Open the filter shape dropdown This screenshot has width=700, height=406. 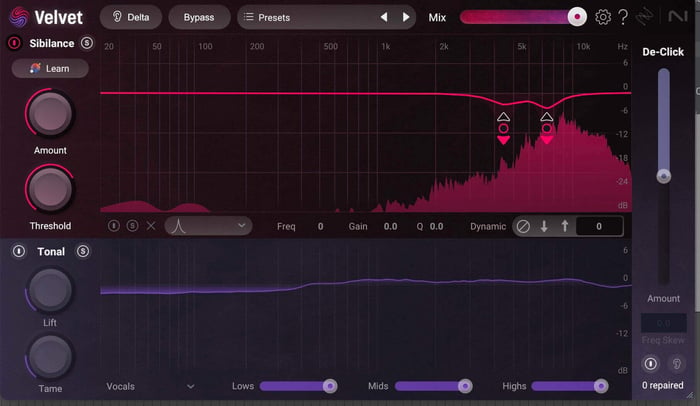click(208, 226)
